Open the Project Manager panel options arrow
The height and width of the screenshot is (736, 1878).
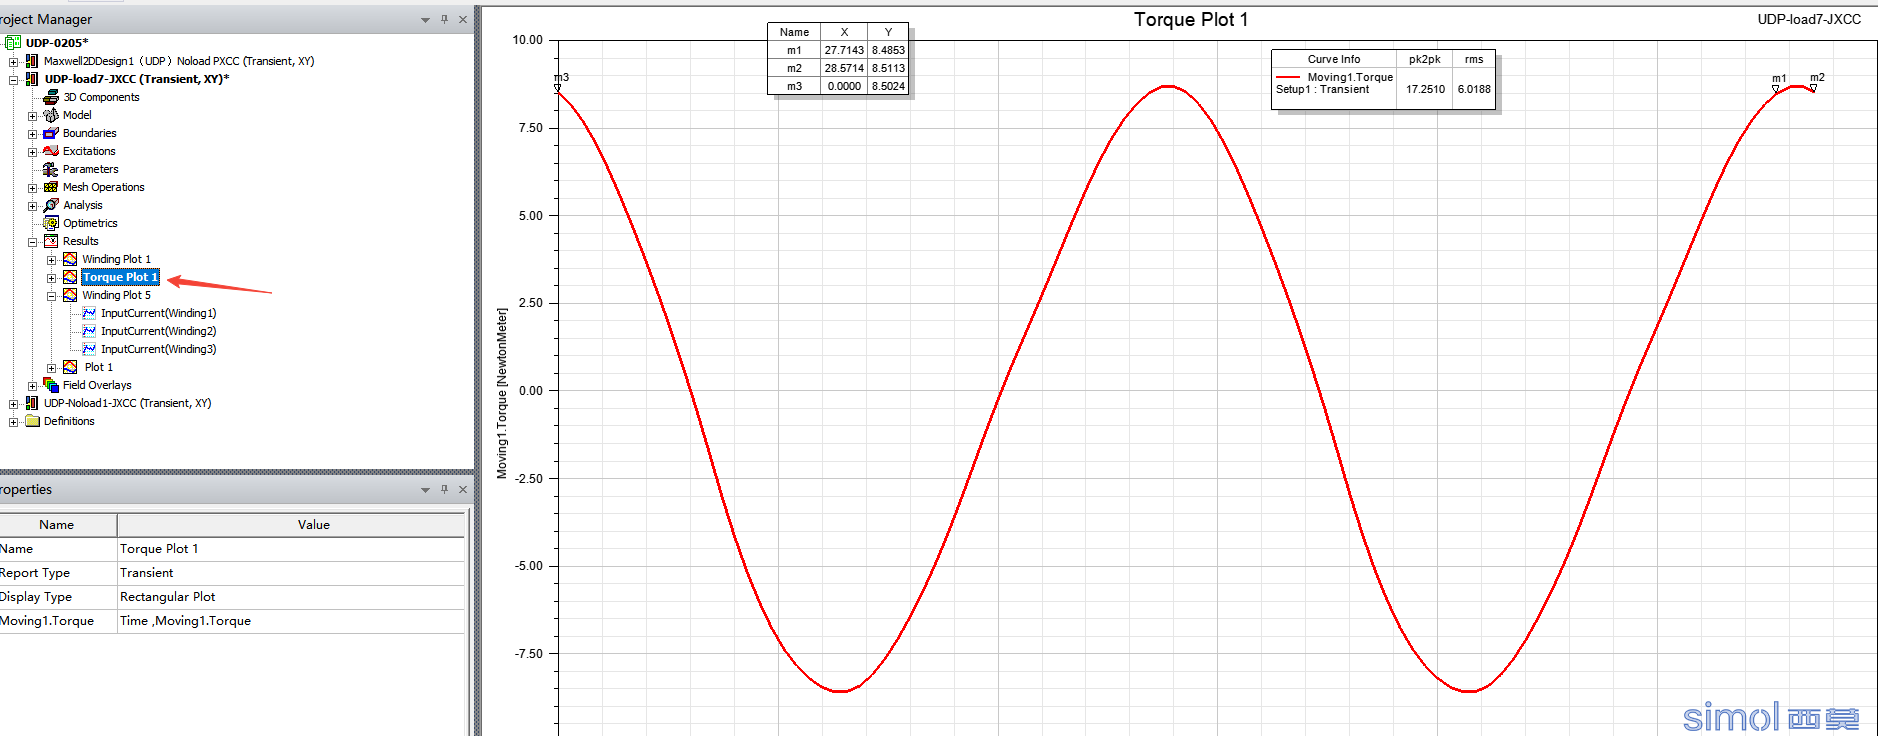pos(425,20)
